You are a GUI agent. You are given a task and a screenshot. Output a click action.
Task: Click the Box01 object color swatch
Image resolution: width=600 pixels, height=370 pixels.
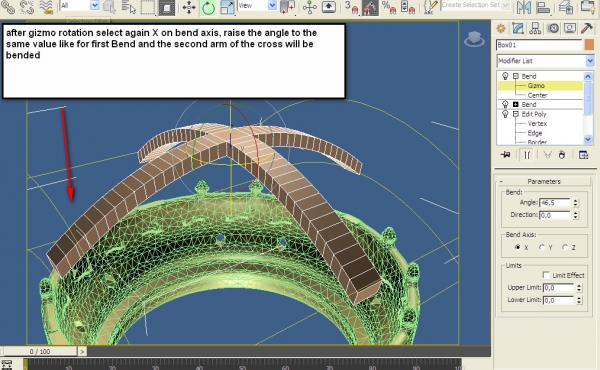point(589,45)
